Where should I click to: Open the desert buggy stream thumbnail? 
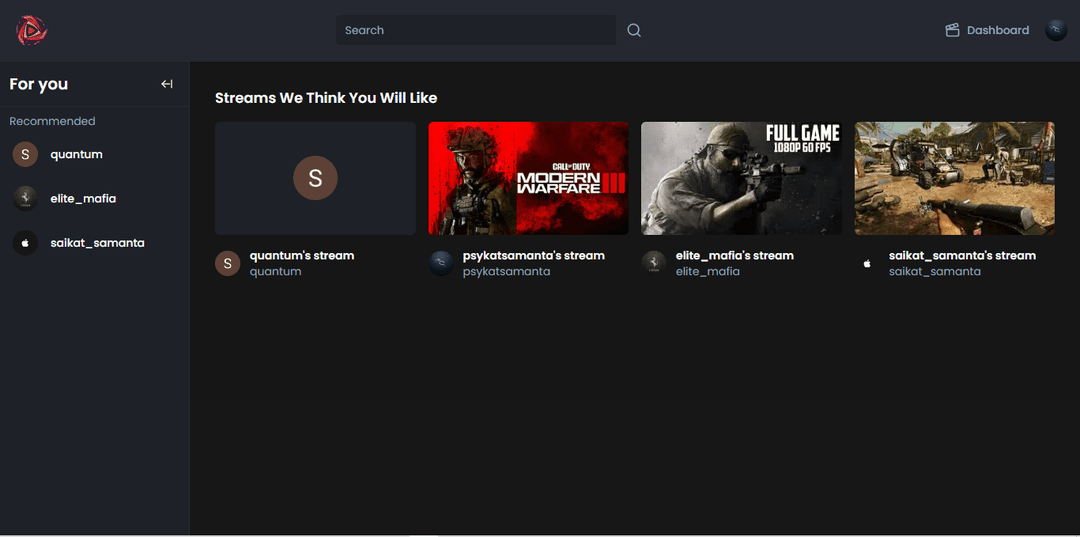click(955, 178)
